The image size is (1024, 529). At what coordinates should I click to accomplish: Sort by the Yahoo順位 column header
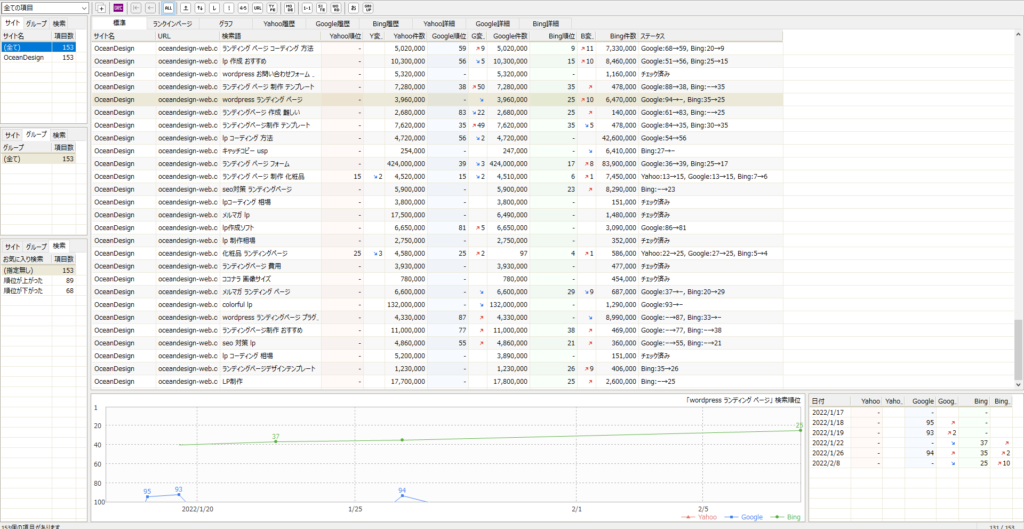[x=342, y=36]
